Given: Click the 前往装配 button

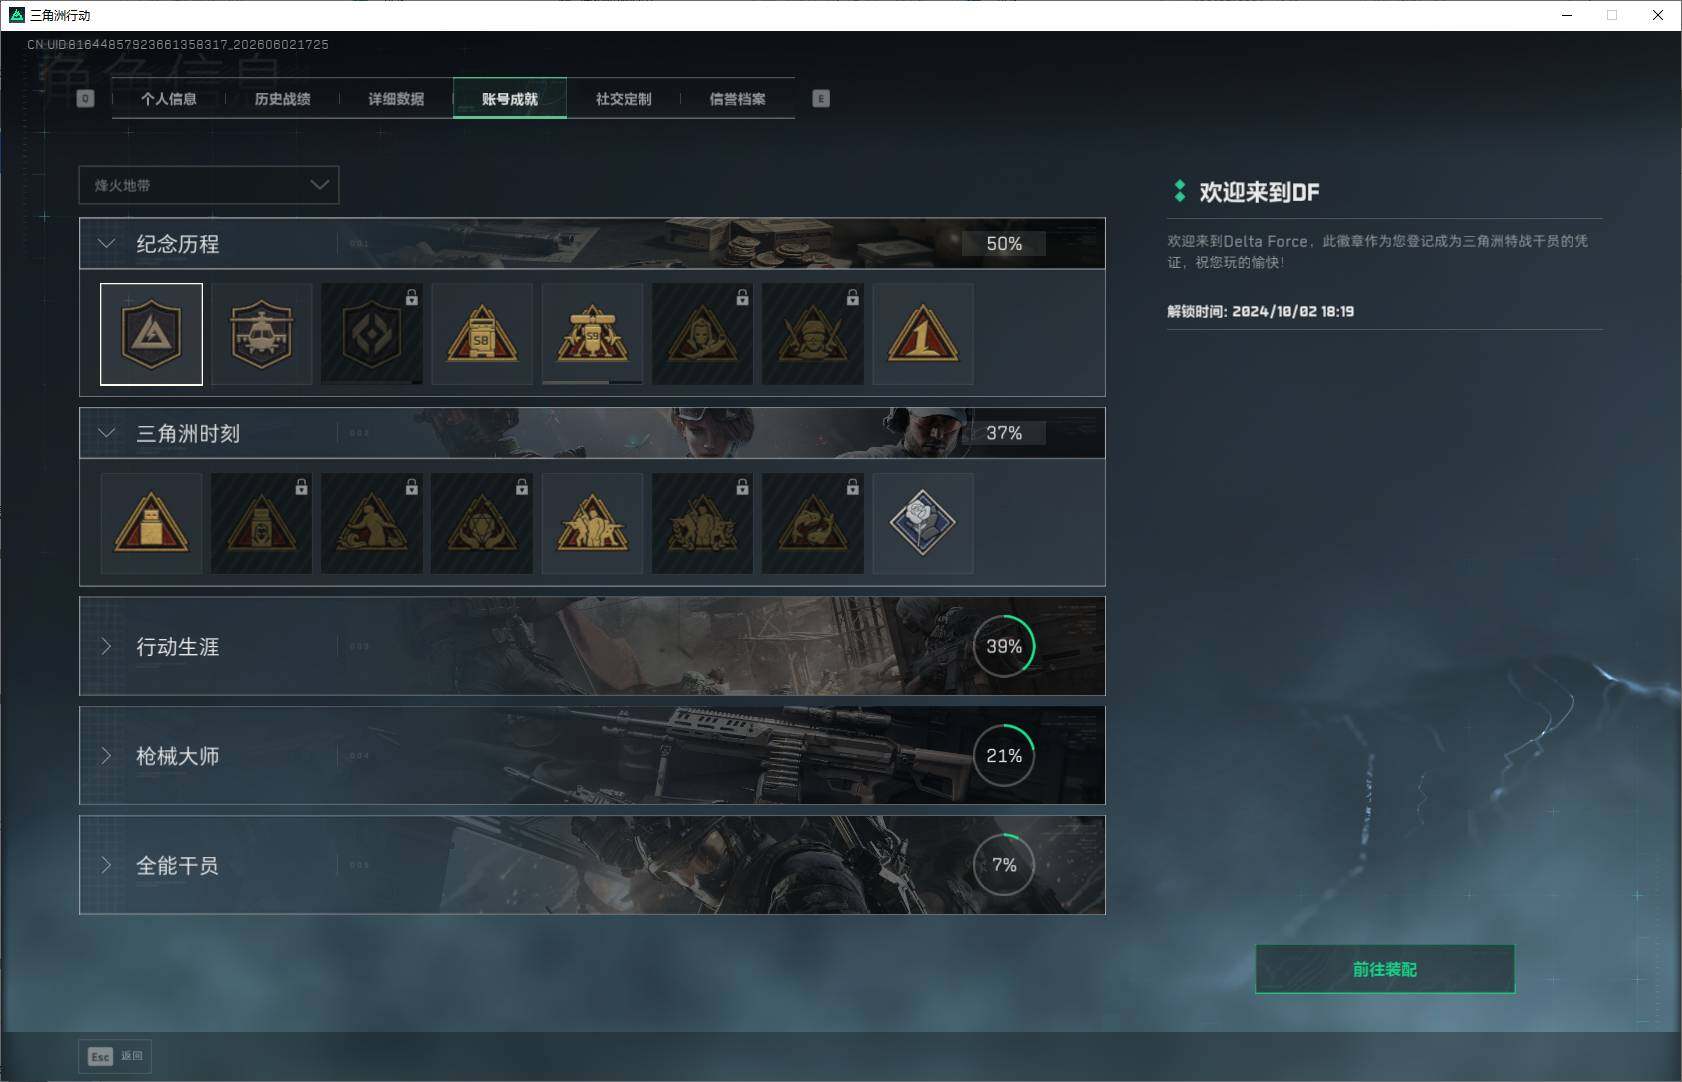Looking at the screenshot, I should pyautogui.click(x=1385, y=969).
